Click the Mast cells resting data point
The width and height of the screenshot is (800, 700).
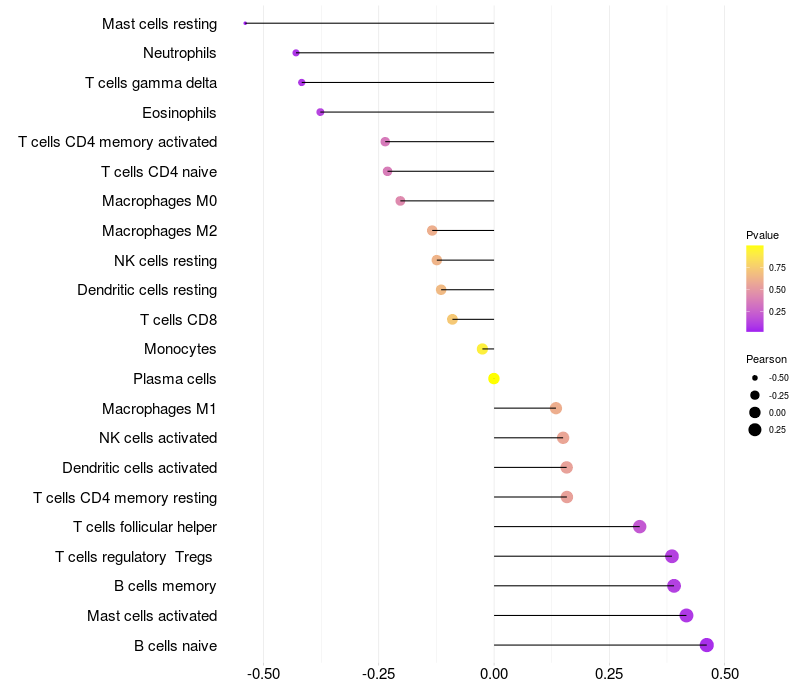point(245,23)
